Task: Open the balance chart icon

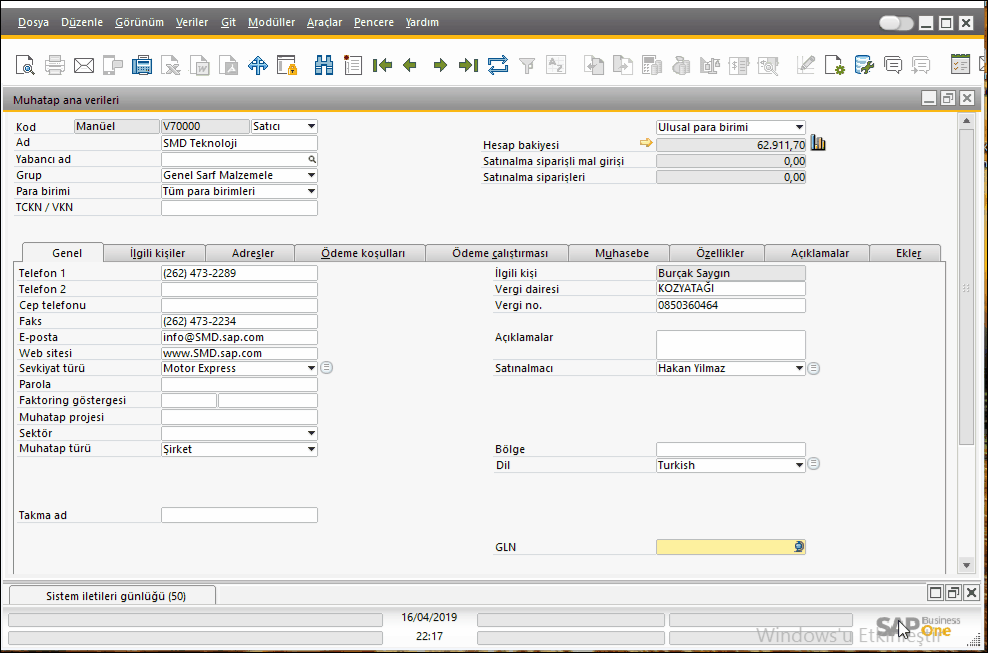Action: pos(818,144)
